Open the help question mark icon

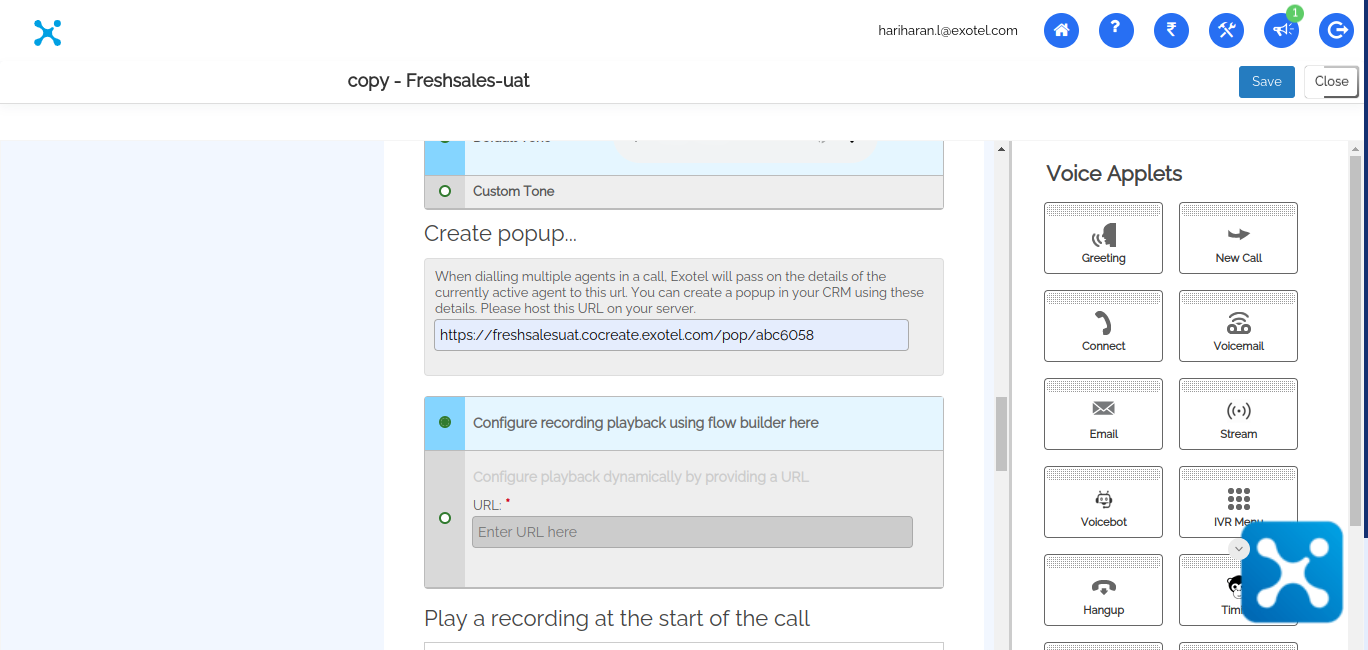pyautogui.click(x=1116, y=30)
